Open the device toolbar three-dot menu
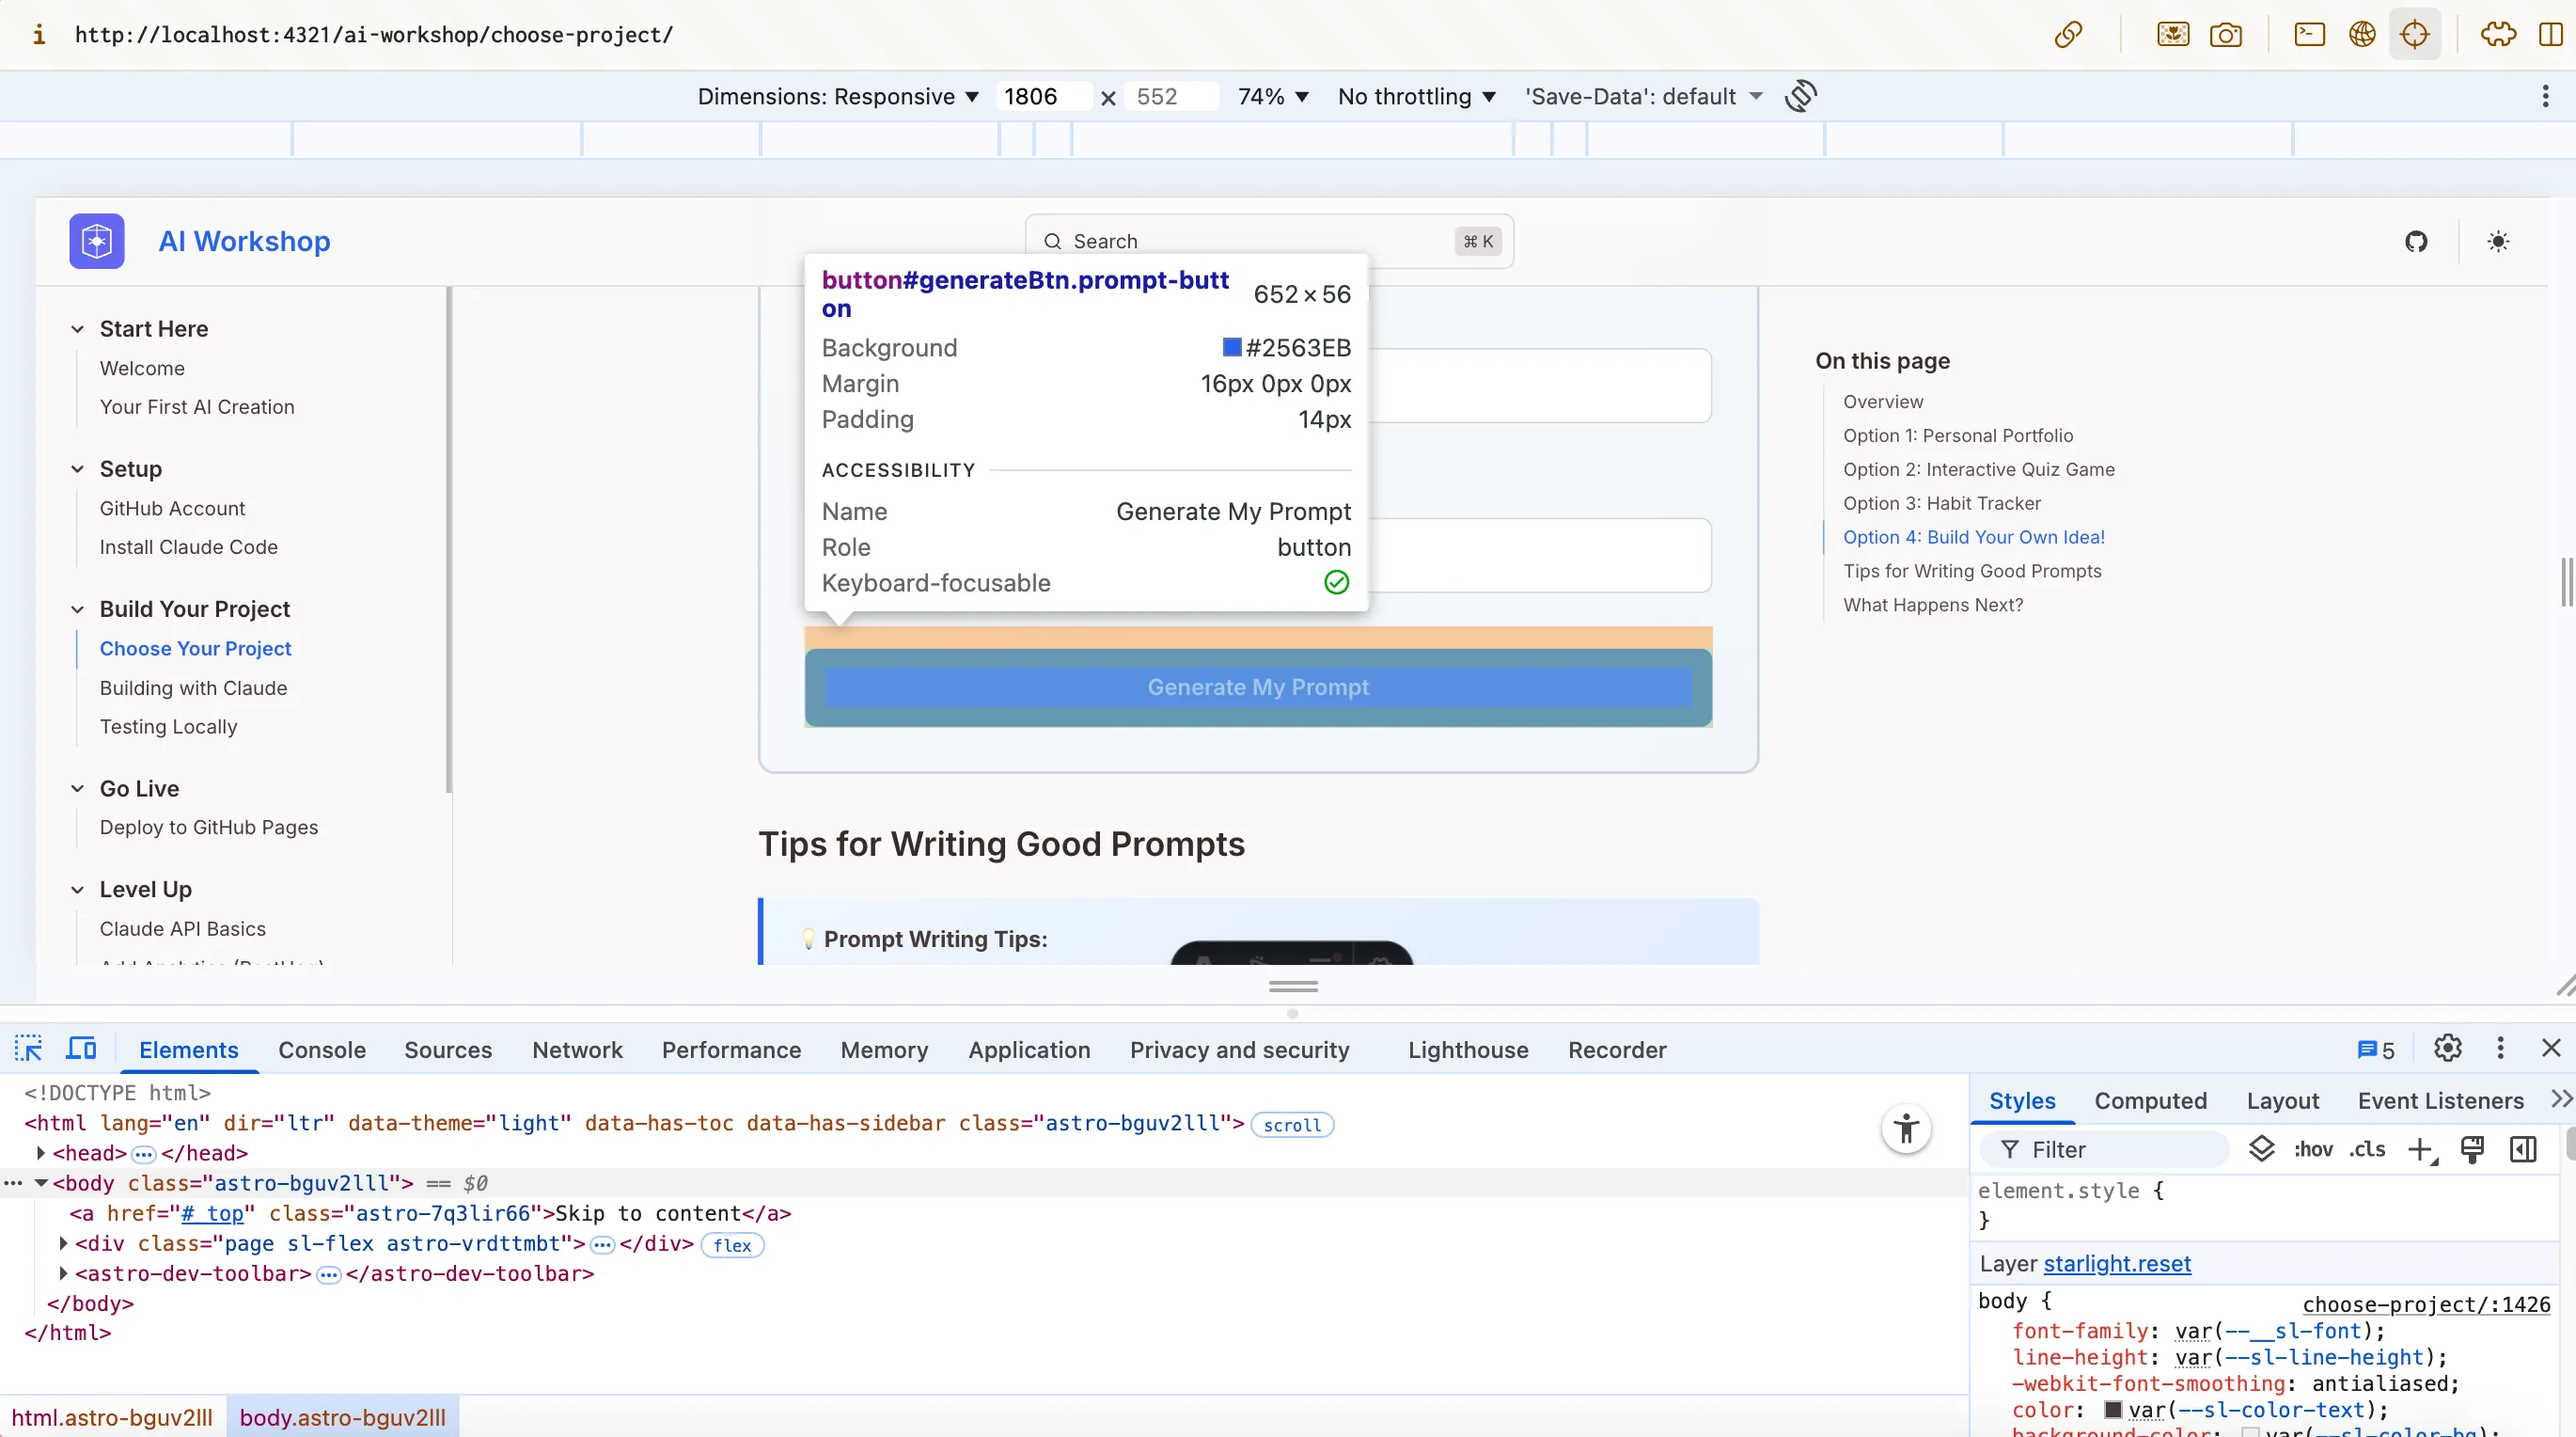This screenshot has width=2576, height=1437. tap(2545, 96)
